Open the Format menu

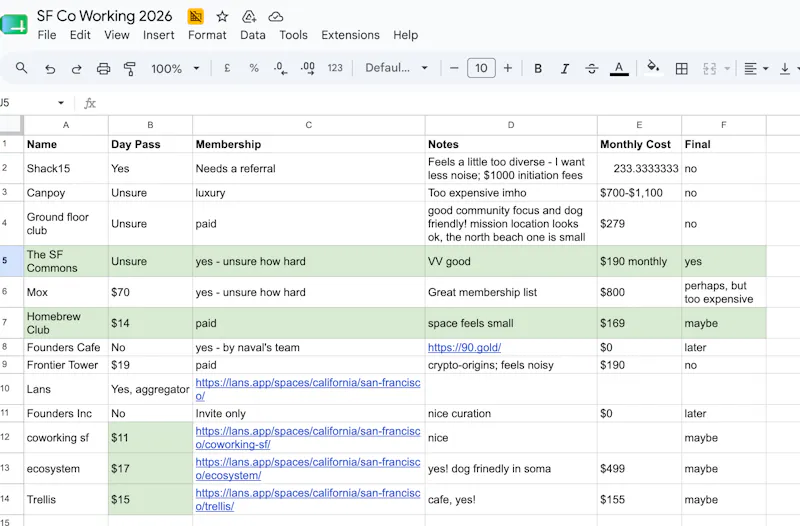(207, 35)
